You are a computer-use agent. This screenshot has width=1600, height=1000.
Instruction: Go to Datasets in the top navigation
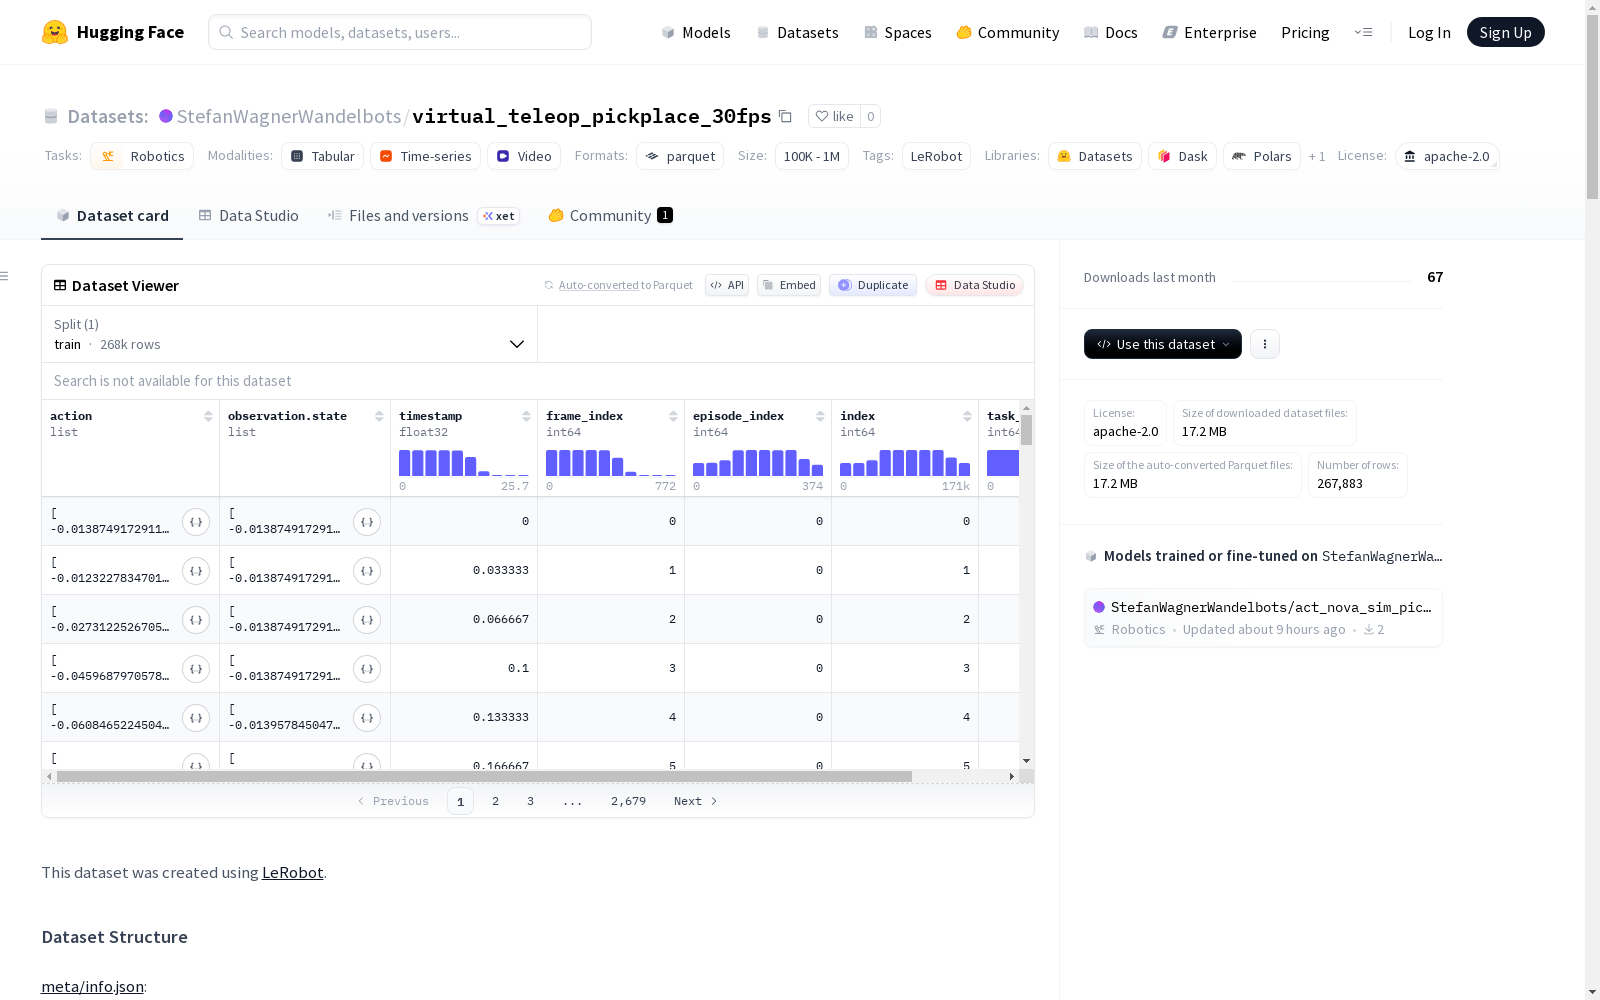coord(797,32)
